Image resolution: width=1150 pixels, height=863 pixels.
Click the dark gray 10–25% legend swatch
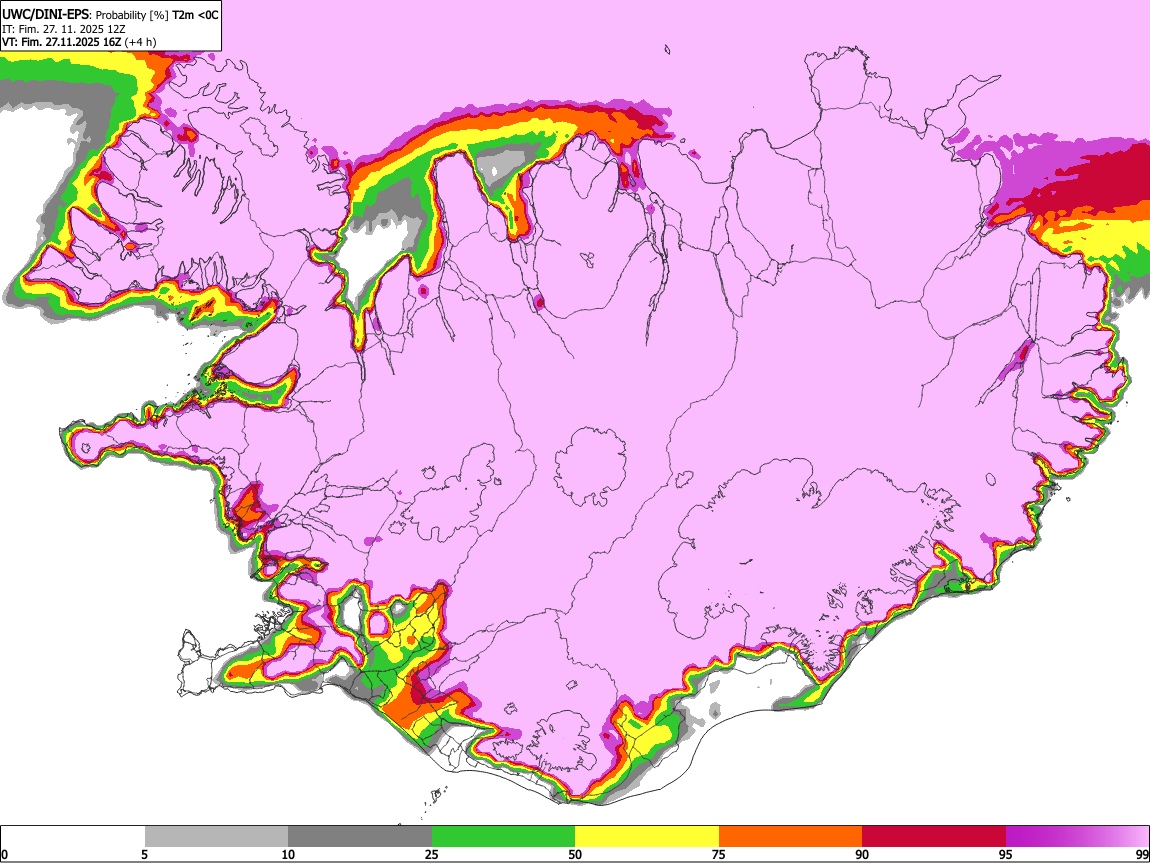(360, 837)
